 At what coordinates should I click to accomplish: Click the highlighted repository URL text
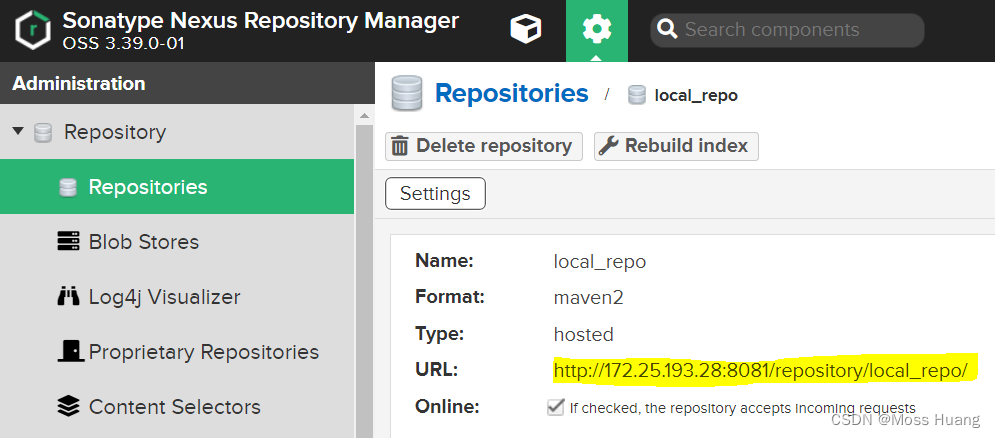tap(761, 370)
